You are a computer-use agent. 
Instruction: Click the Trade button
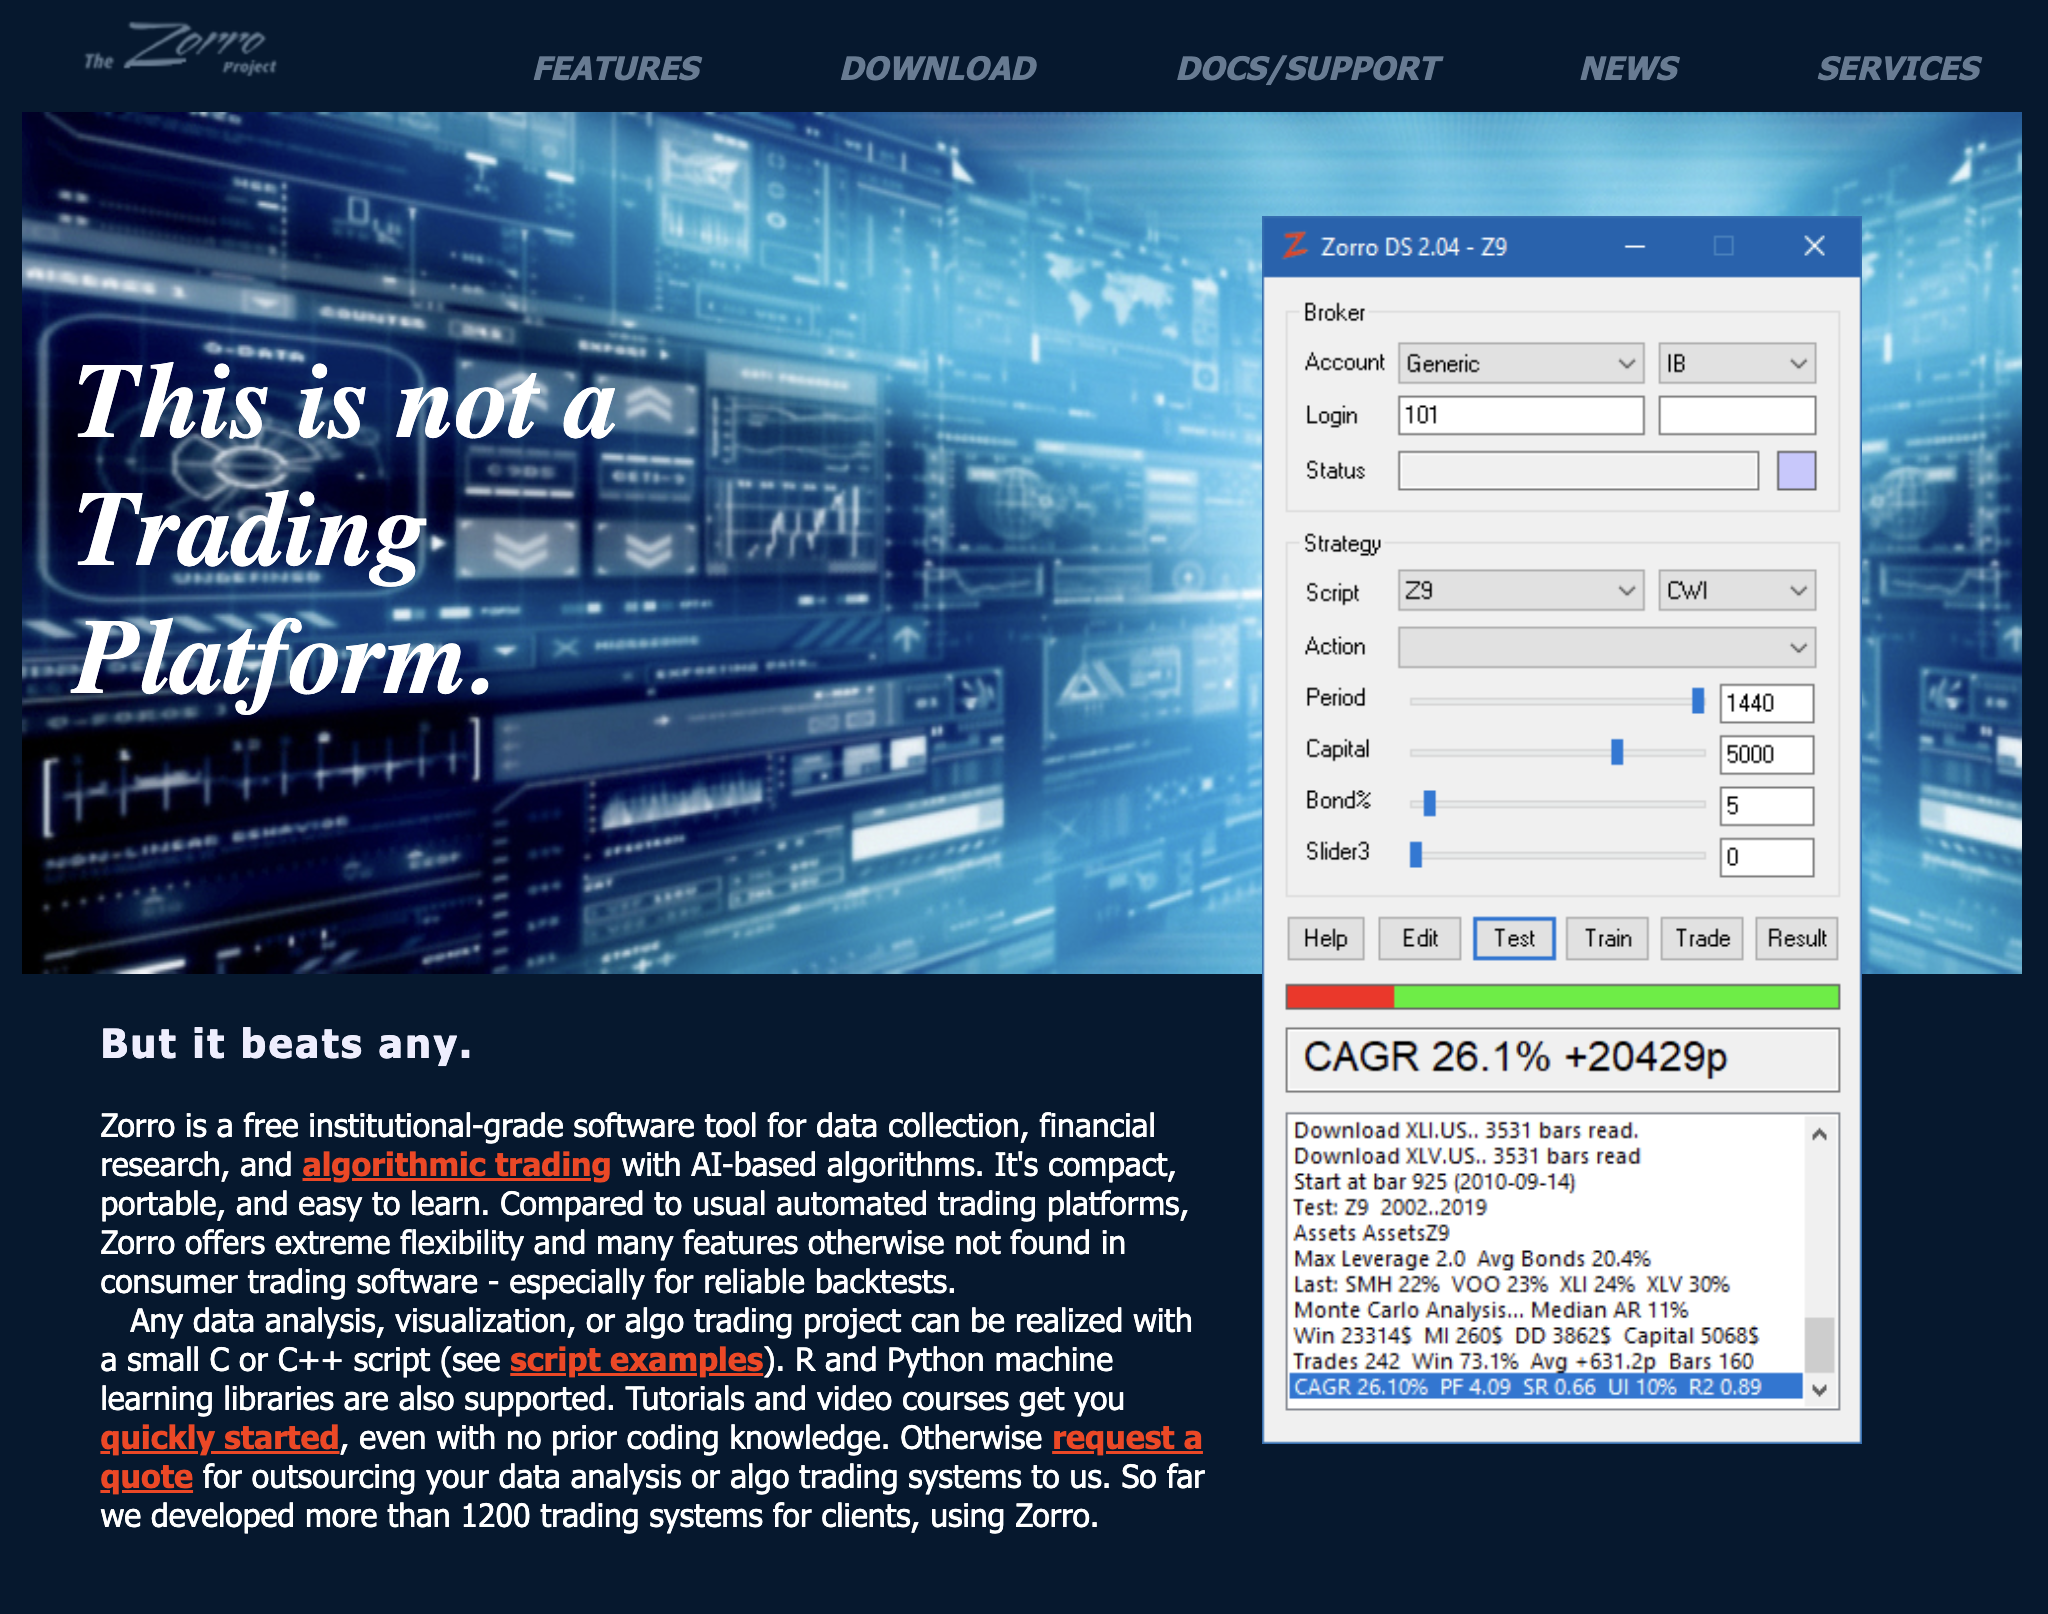(1702, 938)
